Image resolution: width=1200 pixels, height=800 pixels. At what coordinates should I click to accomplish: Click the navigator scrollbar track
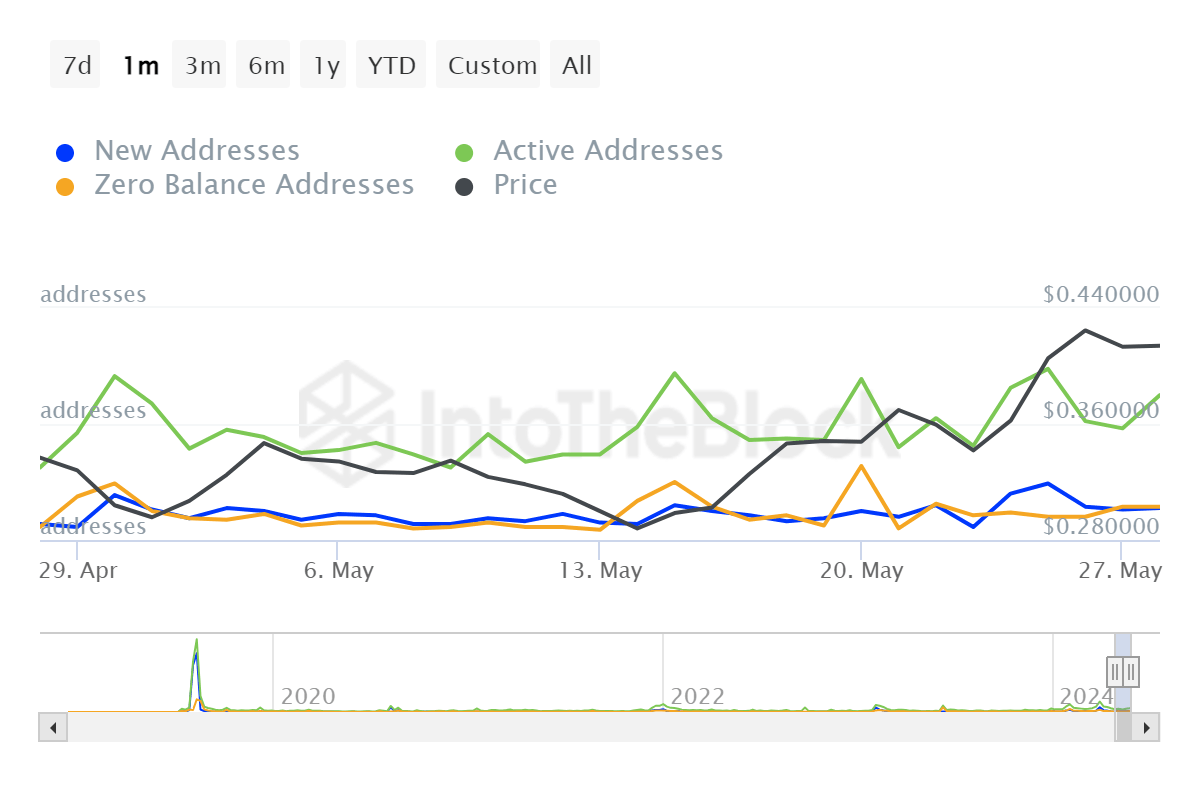pos(590,727)
